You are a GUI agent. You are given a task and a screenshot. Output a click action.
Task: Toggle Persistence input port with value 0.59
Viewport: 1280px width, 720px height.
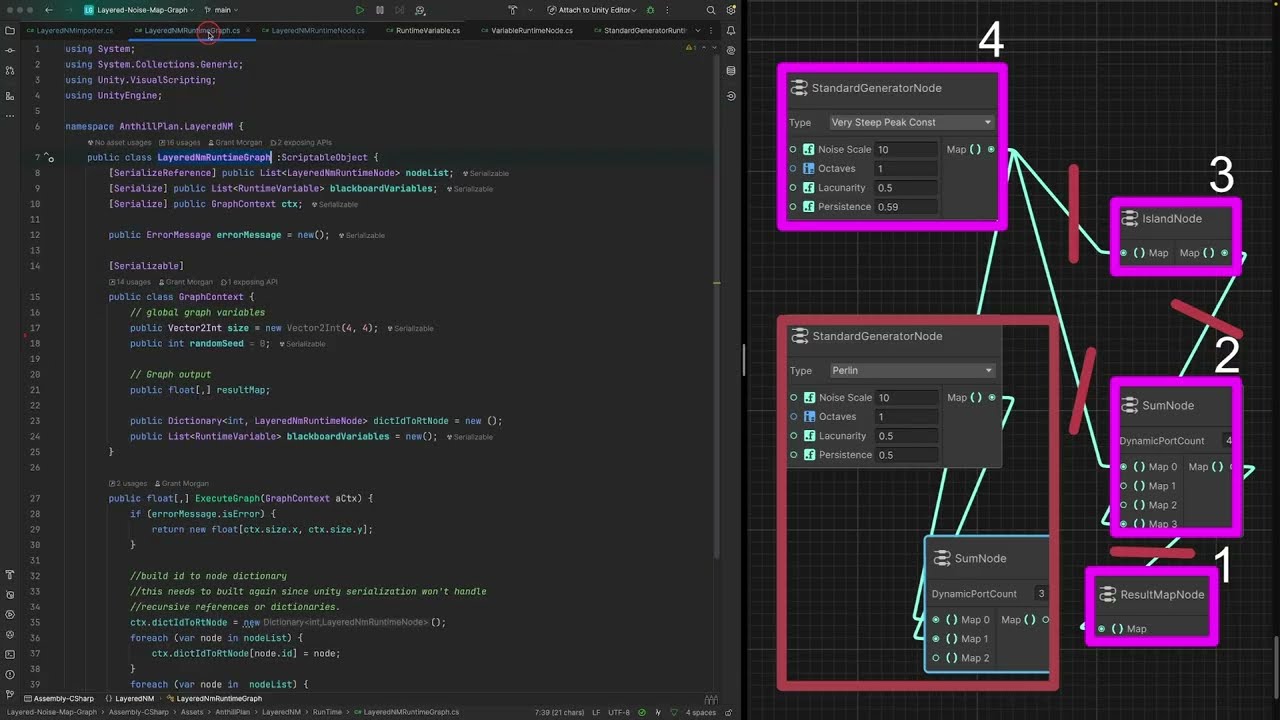[793, 207]
